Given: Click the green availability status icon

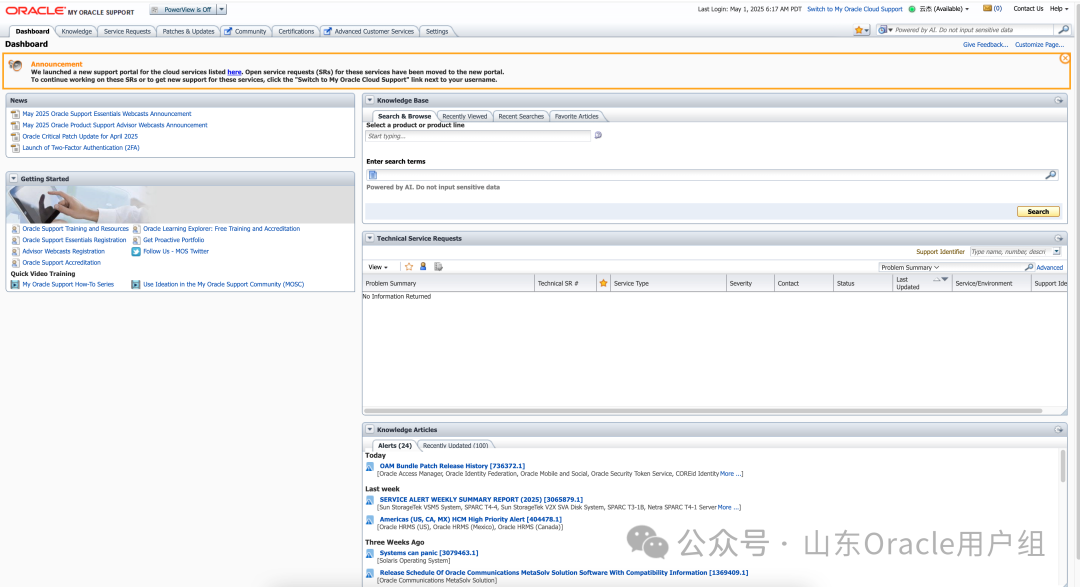Looking at the screenshot, I should click(912, 9).
